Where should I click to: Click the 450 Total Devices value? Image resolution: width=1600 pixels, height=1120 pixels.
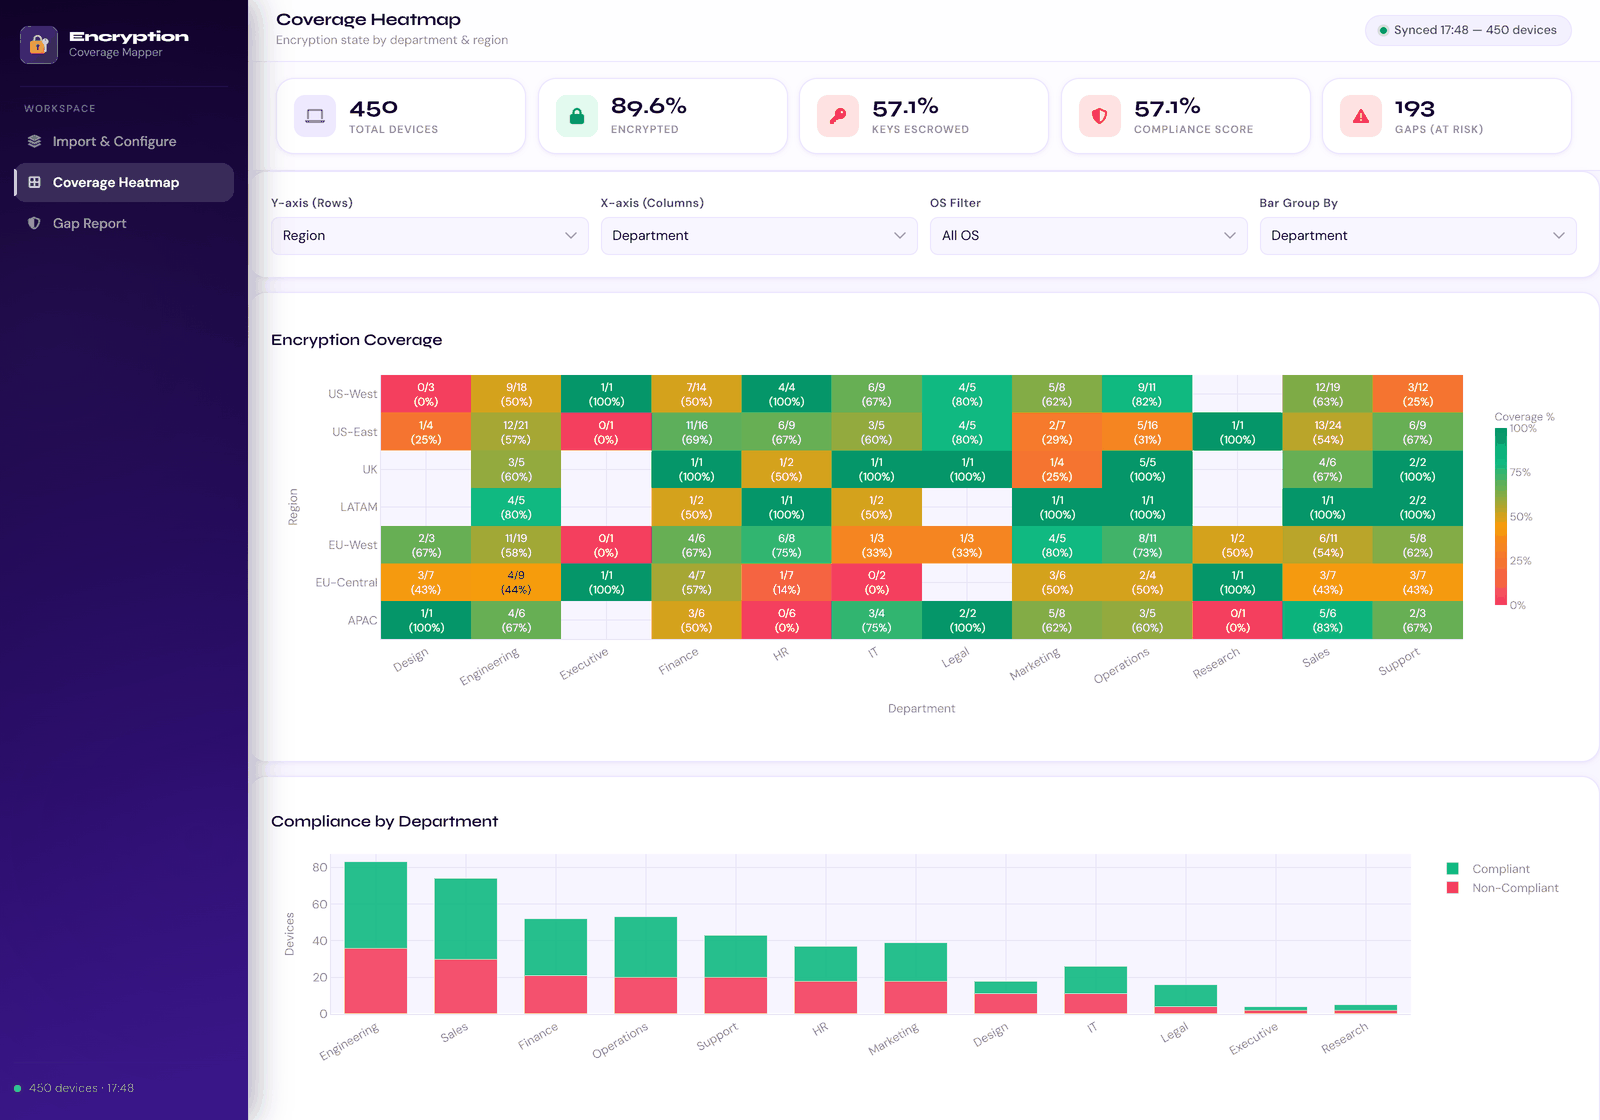click(374, 108)
